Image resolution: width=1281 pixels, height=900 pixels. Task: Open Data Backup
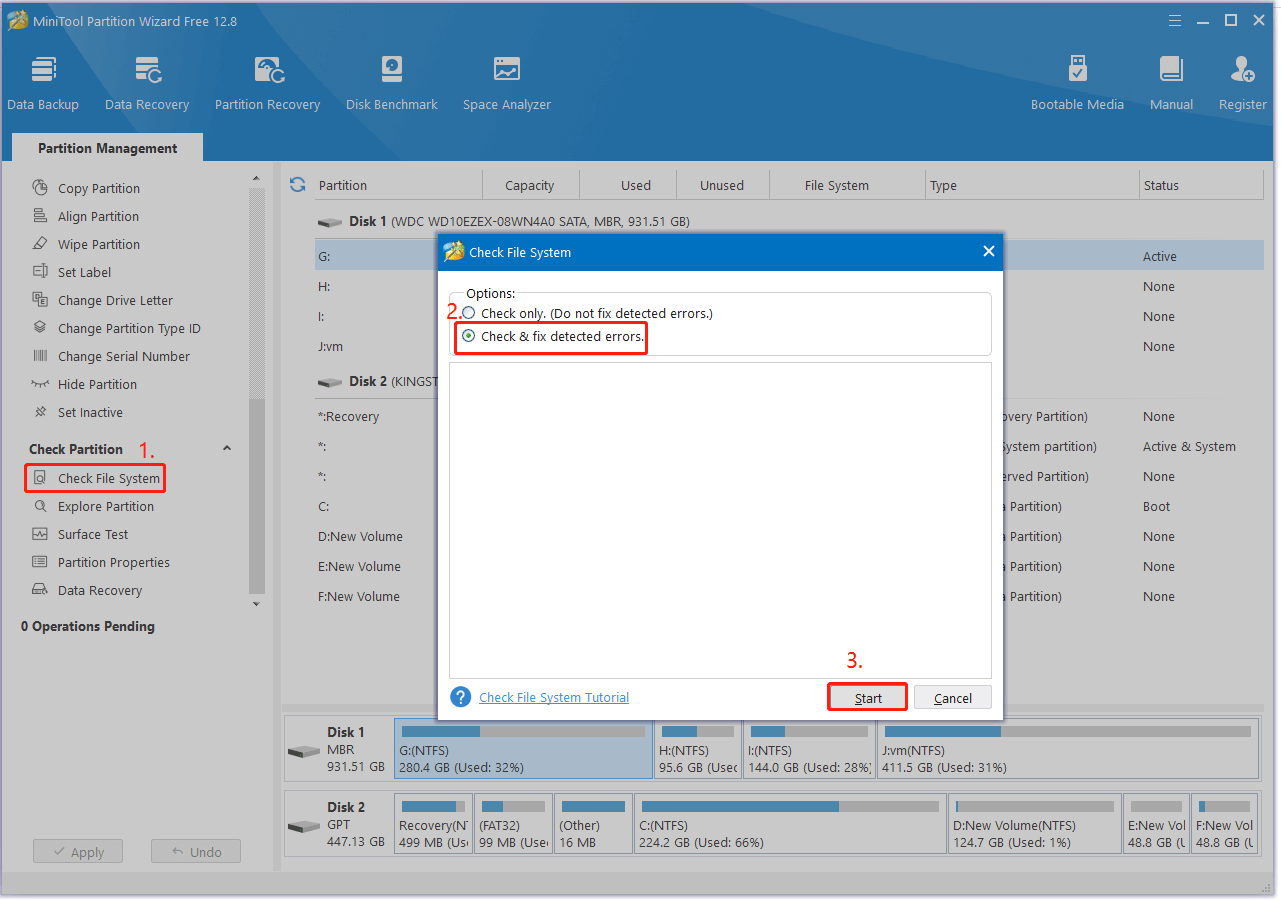pyautogui.click(x=43, y=80)
